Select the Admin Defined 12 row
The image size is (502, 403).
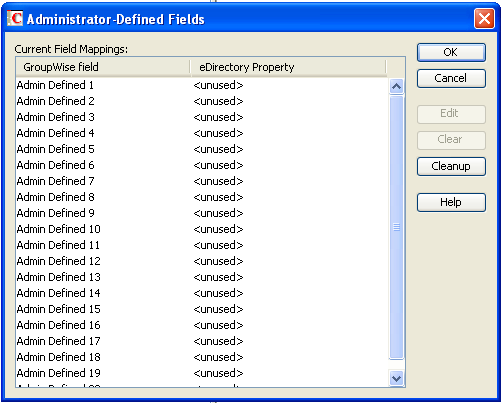(x=202, y=261)
